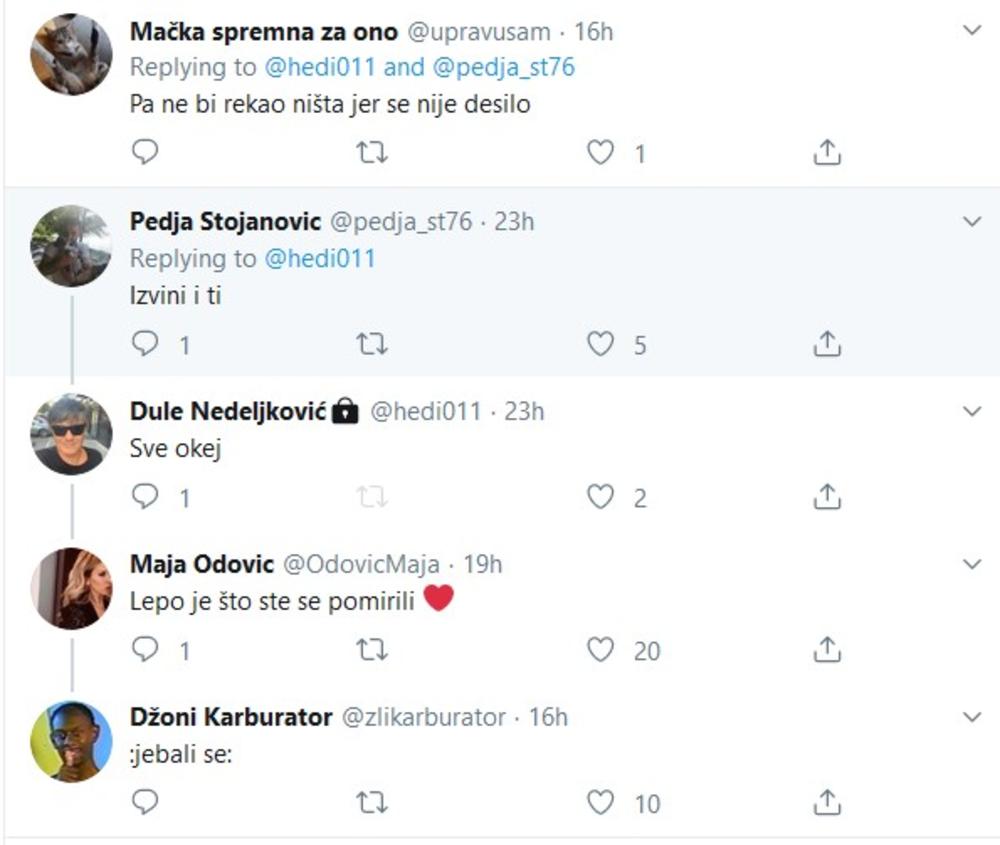Reply to Maja Odovic's tweet
Image resolution: width=1000 pixels, height=845 pixels.
click(146, 651)
